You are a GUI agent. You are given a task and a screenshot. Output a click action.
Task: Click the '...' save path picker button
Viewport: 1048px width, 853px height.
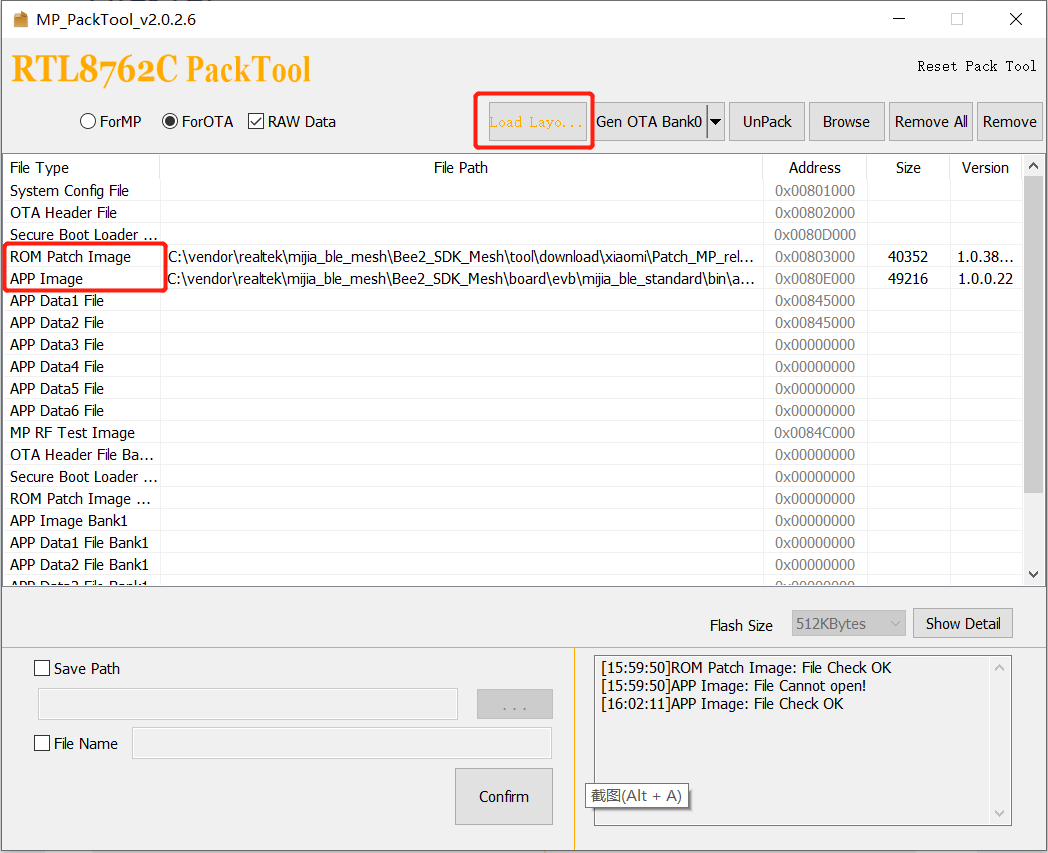coord(514,703)
